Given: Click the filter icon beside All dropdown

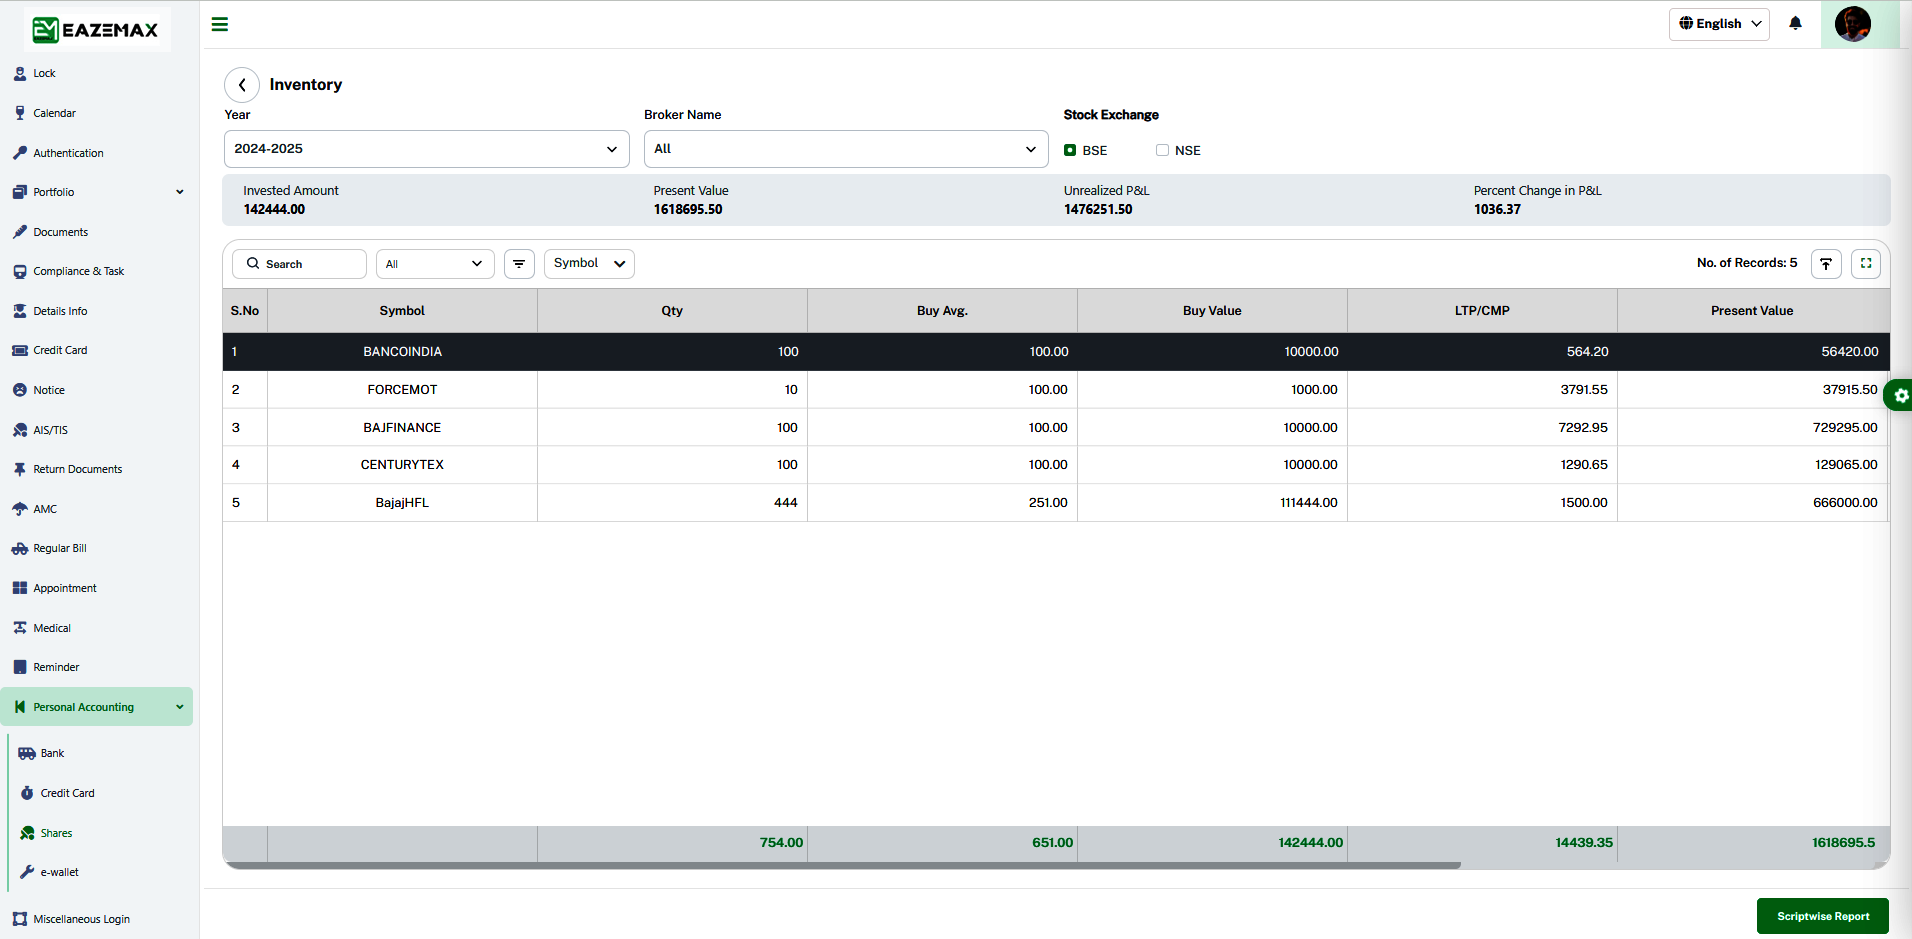Looking at the screenshot, I should (519, 264).
